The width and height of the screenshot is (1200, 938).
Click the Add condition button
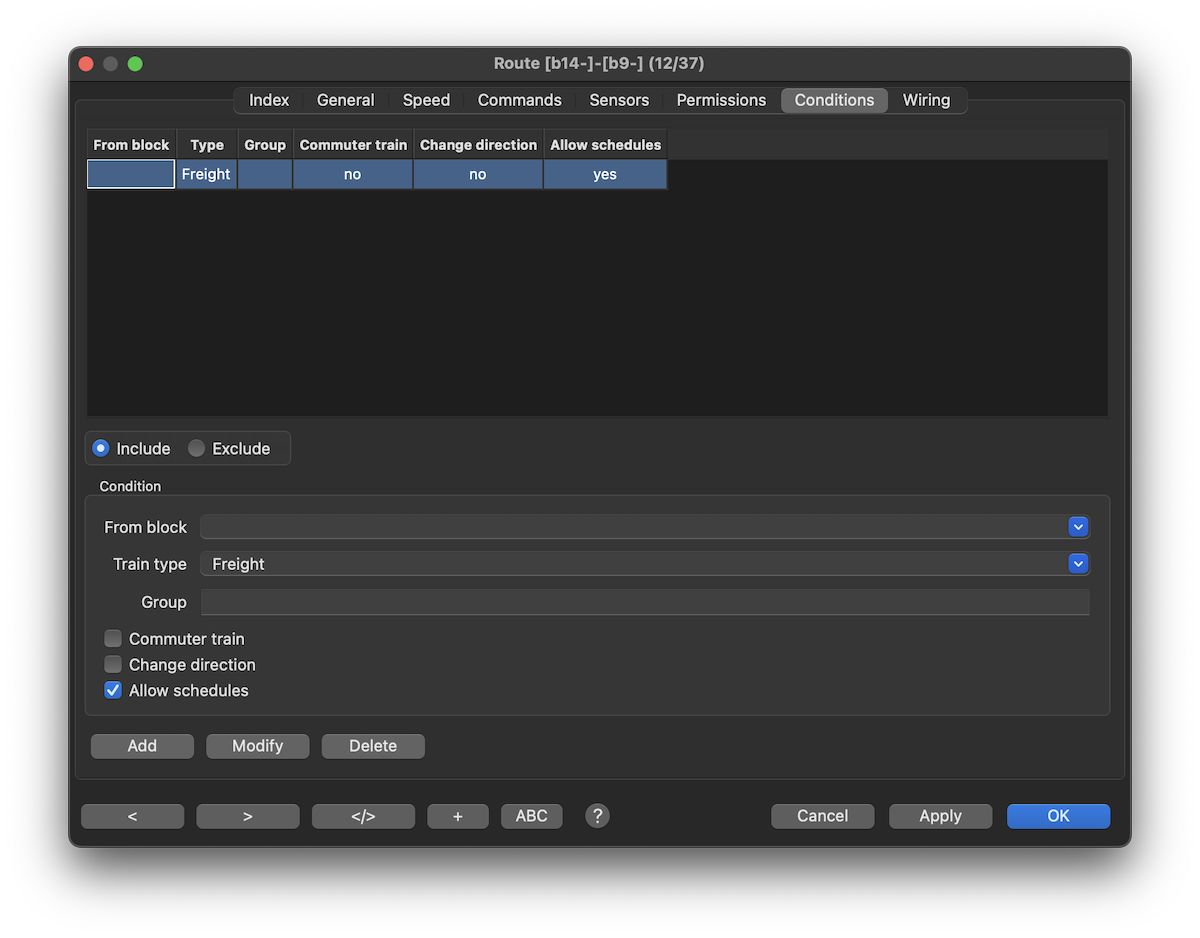pos(142,746)
